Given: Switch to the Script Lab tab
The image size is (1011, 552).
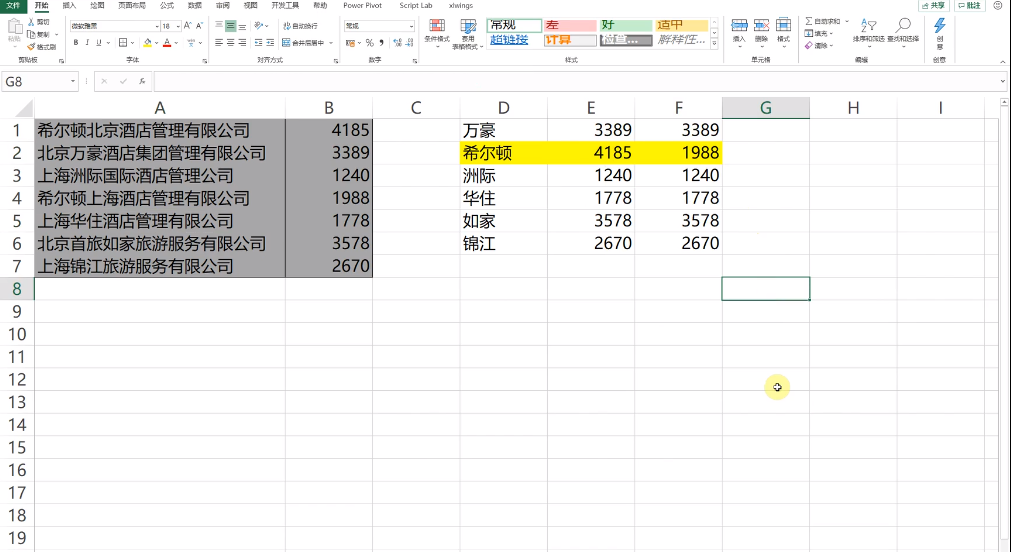Looking at the screenshot, I should tap(416, 5).
